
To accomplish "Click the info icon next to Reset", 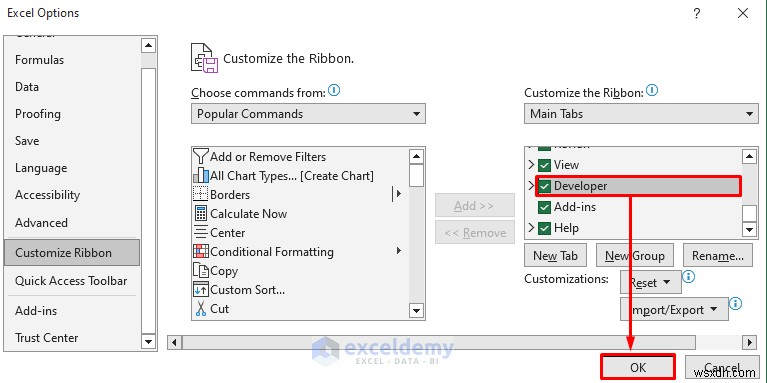I will (688, 277).
